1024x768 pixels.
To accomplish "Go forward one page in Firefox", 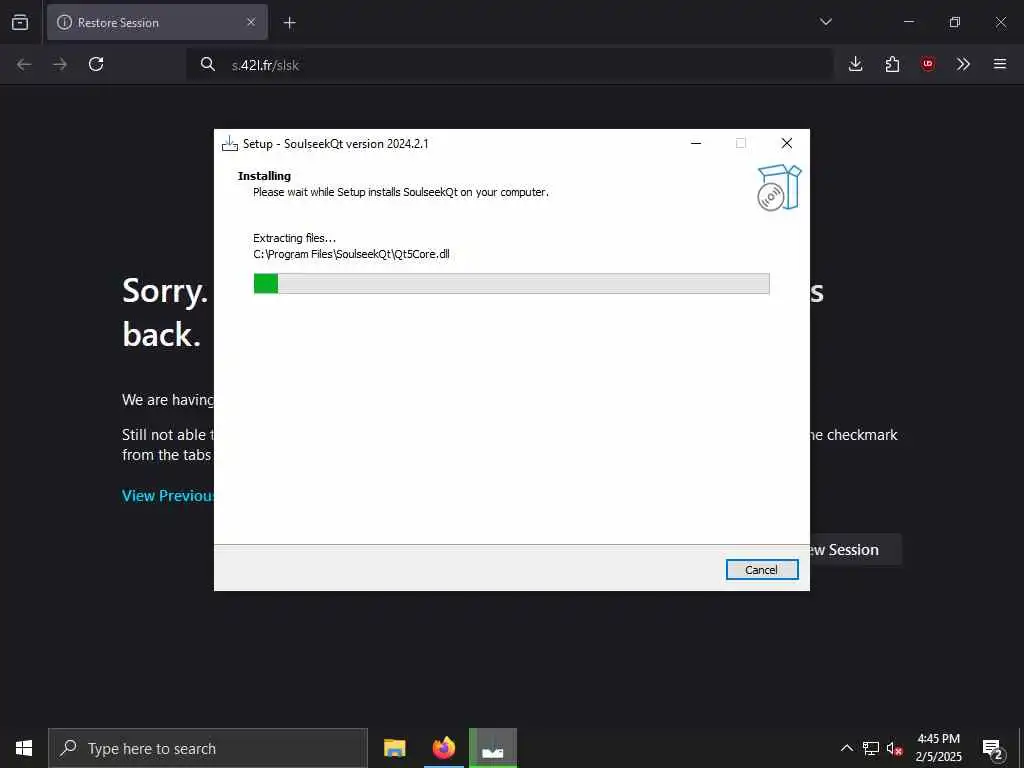I will pyautogui.click(x=60, y=64).
